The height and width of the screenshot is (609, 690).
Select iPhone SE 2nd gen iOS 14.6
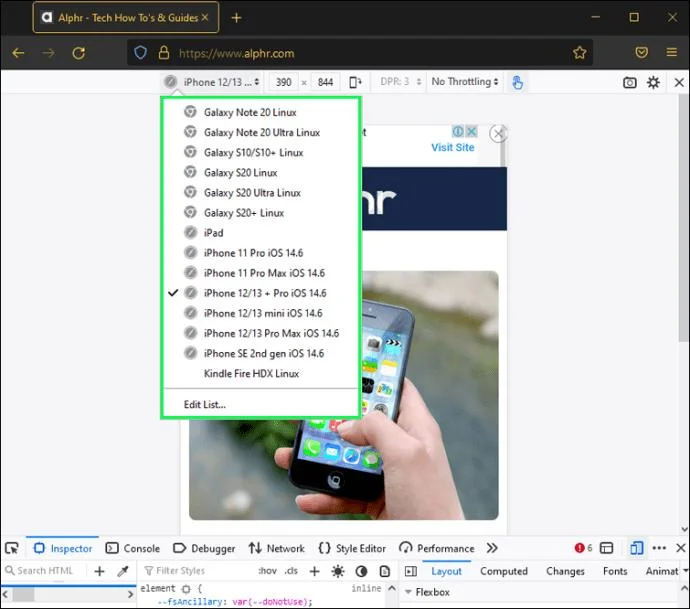[260, 353]
